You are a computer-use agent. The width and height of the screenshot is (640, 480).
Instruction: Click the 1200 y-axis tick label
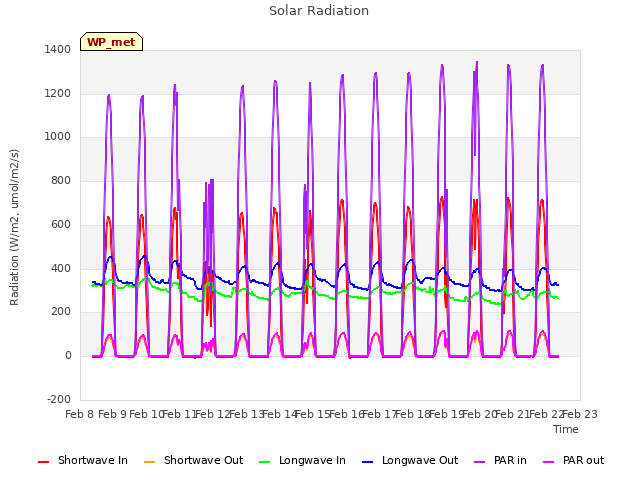[58, 93]
